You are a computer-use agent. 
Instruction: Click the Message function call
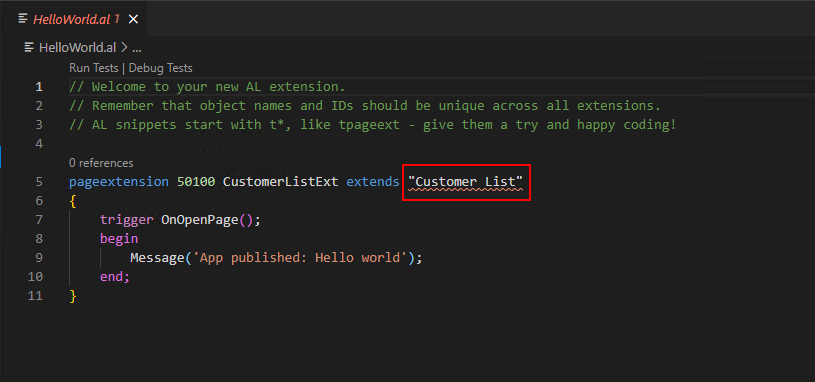click(157, 258)
